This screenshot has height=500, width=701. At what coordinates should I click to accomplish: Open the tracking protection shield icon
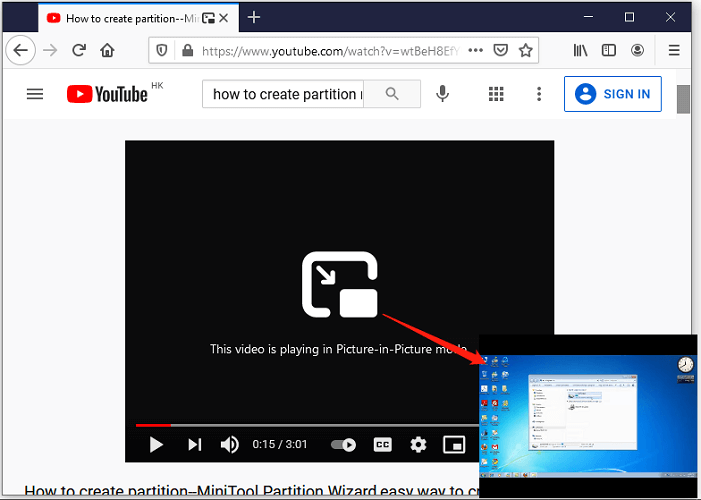click(162, 51)
